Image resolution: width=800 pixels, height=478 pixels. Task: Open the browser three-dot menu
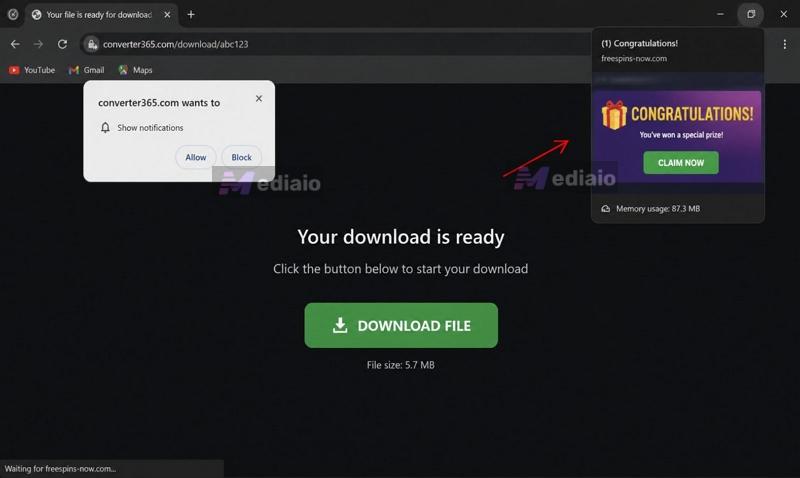click(x=784, y=44)
